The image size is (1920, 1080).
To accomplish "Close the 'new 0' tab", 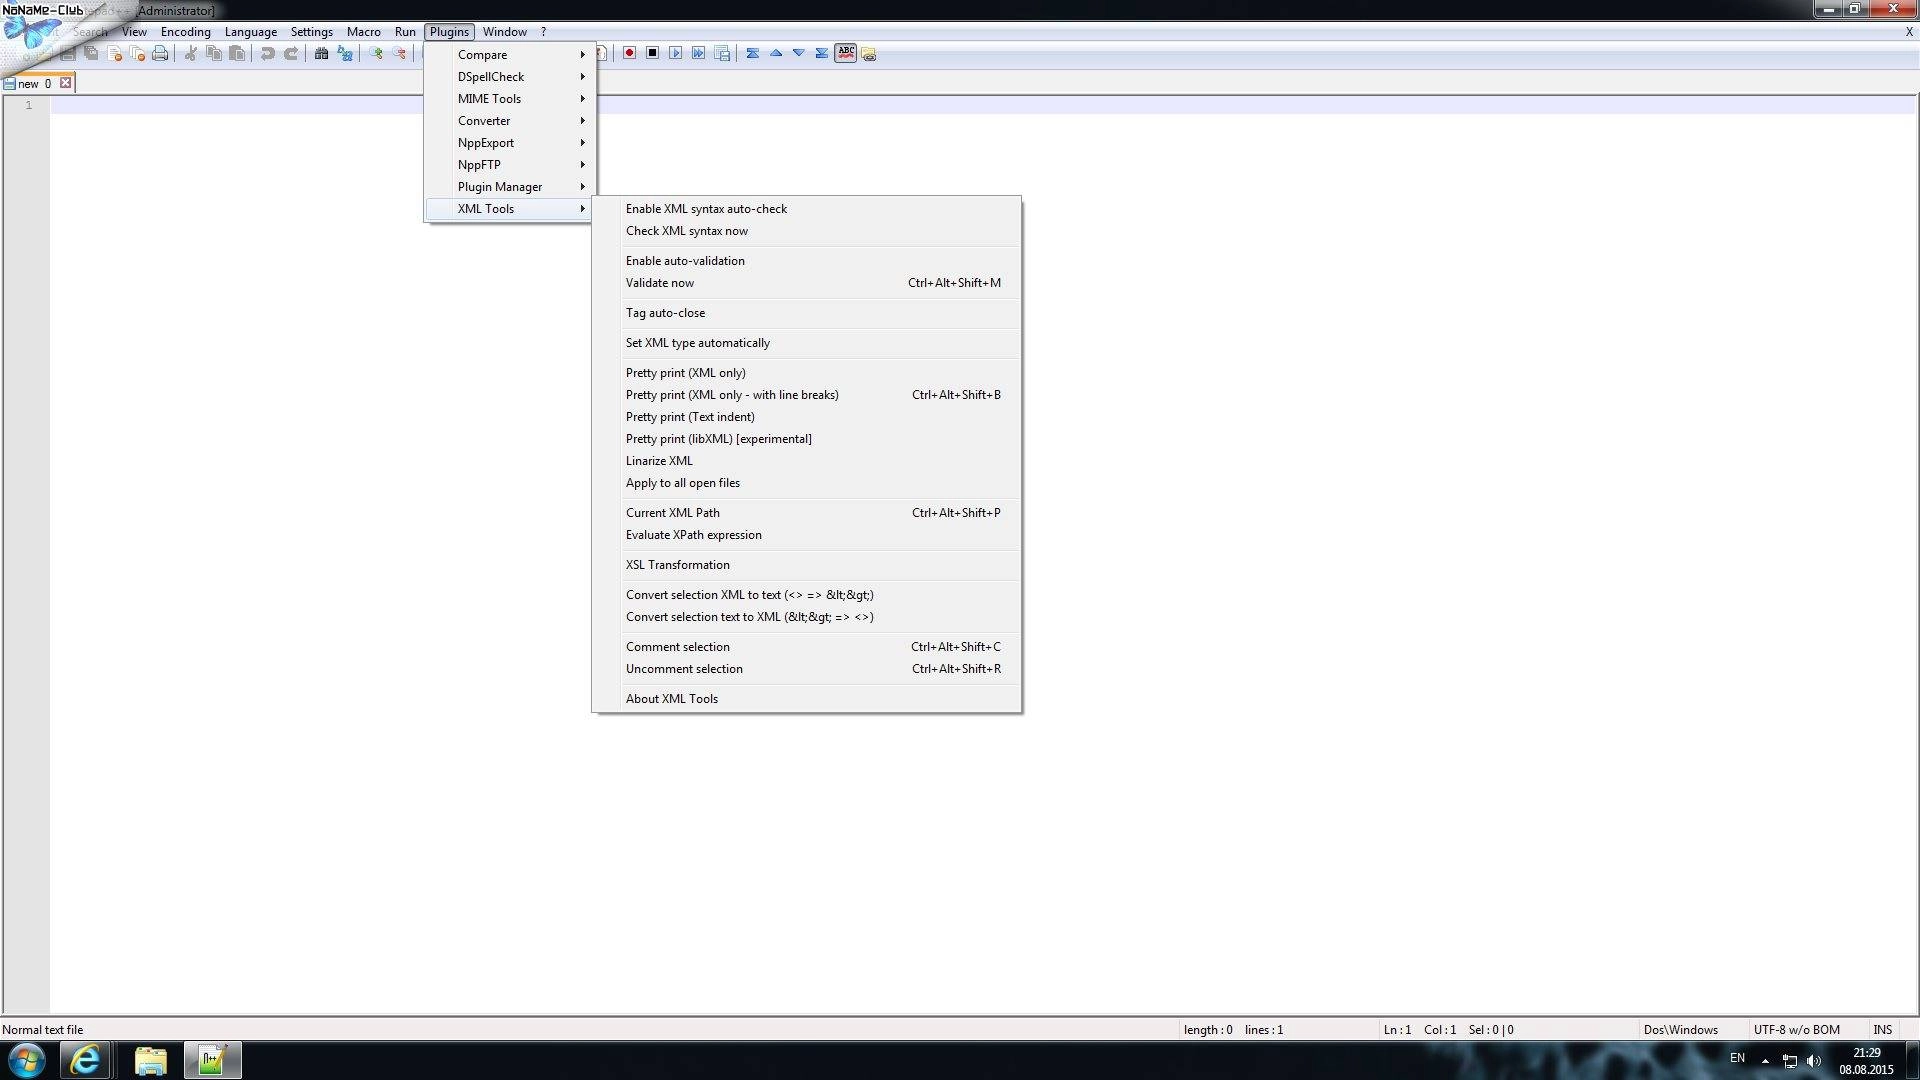I will click(65, 83).
